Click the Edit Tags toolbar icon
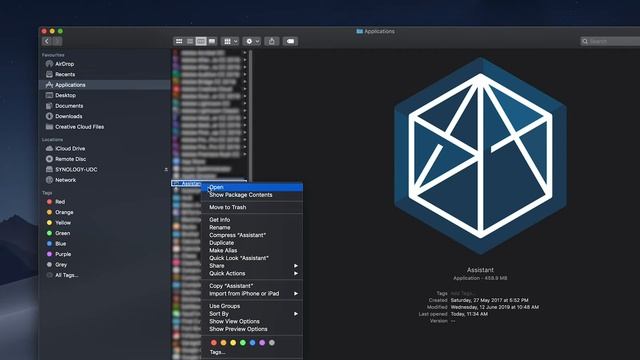The image size is (640, 360). coord(290,41)
